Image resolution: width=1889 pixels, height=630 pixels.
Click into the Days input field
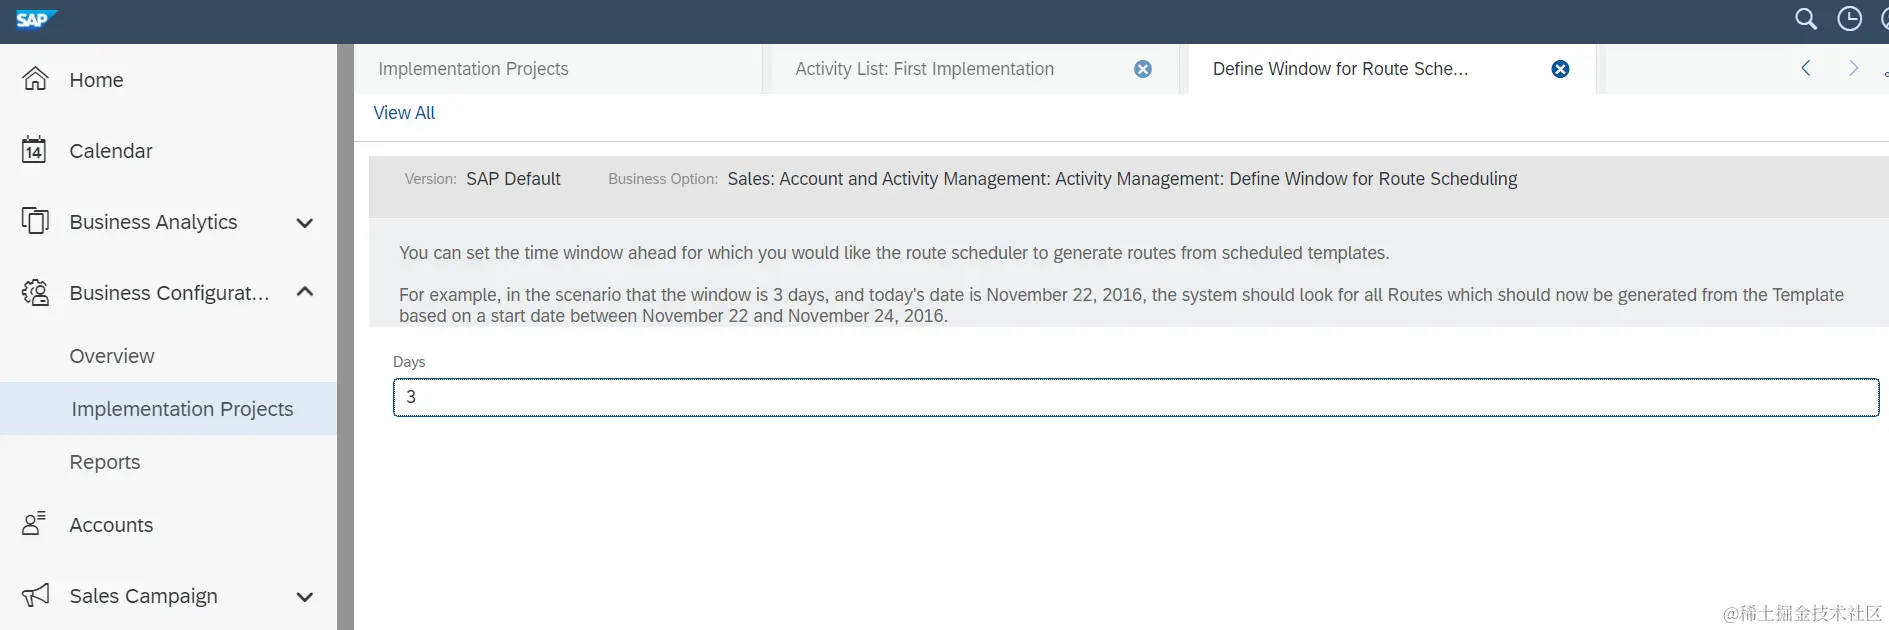(1136, 397)
